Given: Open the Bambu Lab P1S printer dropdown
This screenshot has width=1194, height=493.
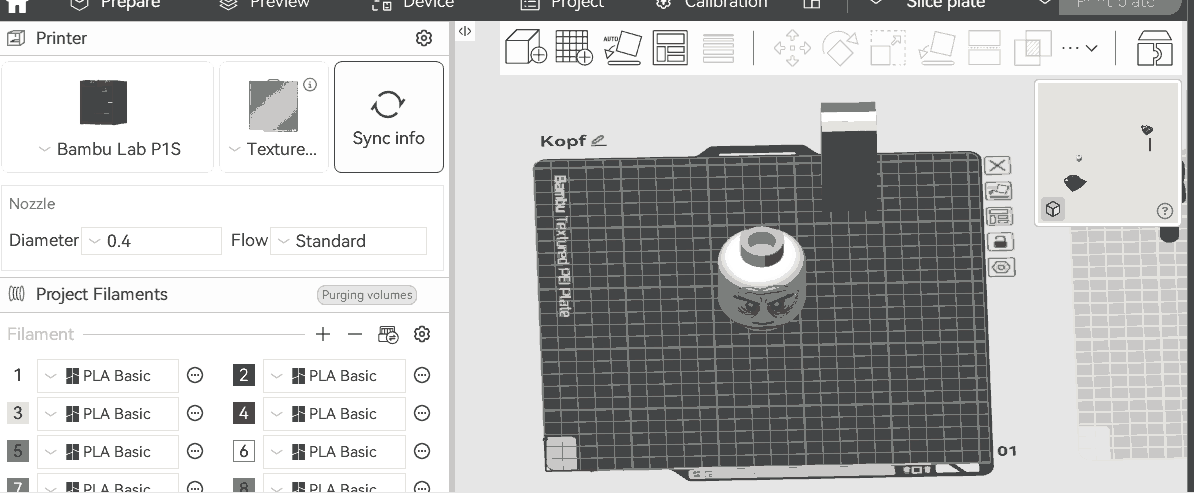Looking at the screenshot, I should coord(109,149).
